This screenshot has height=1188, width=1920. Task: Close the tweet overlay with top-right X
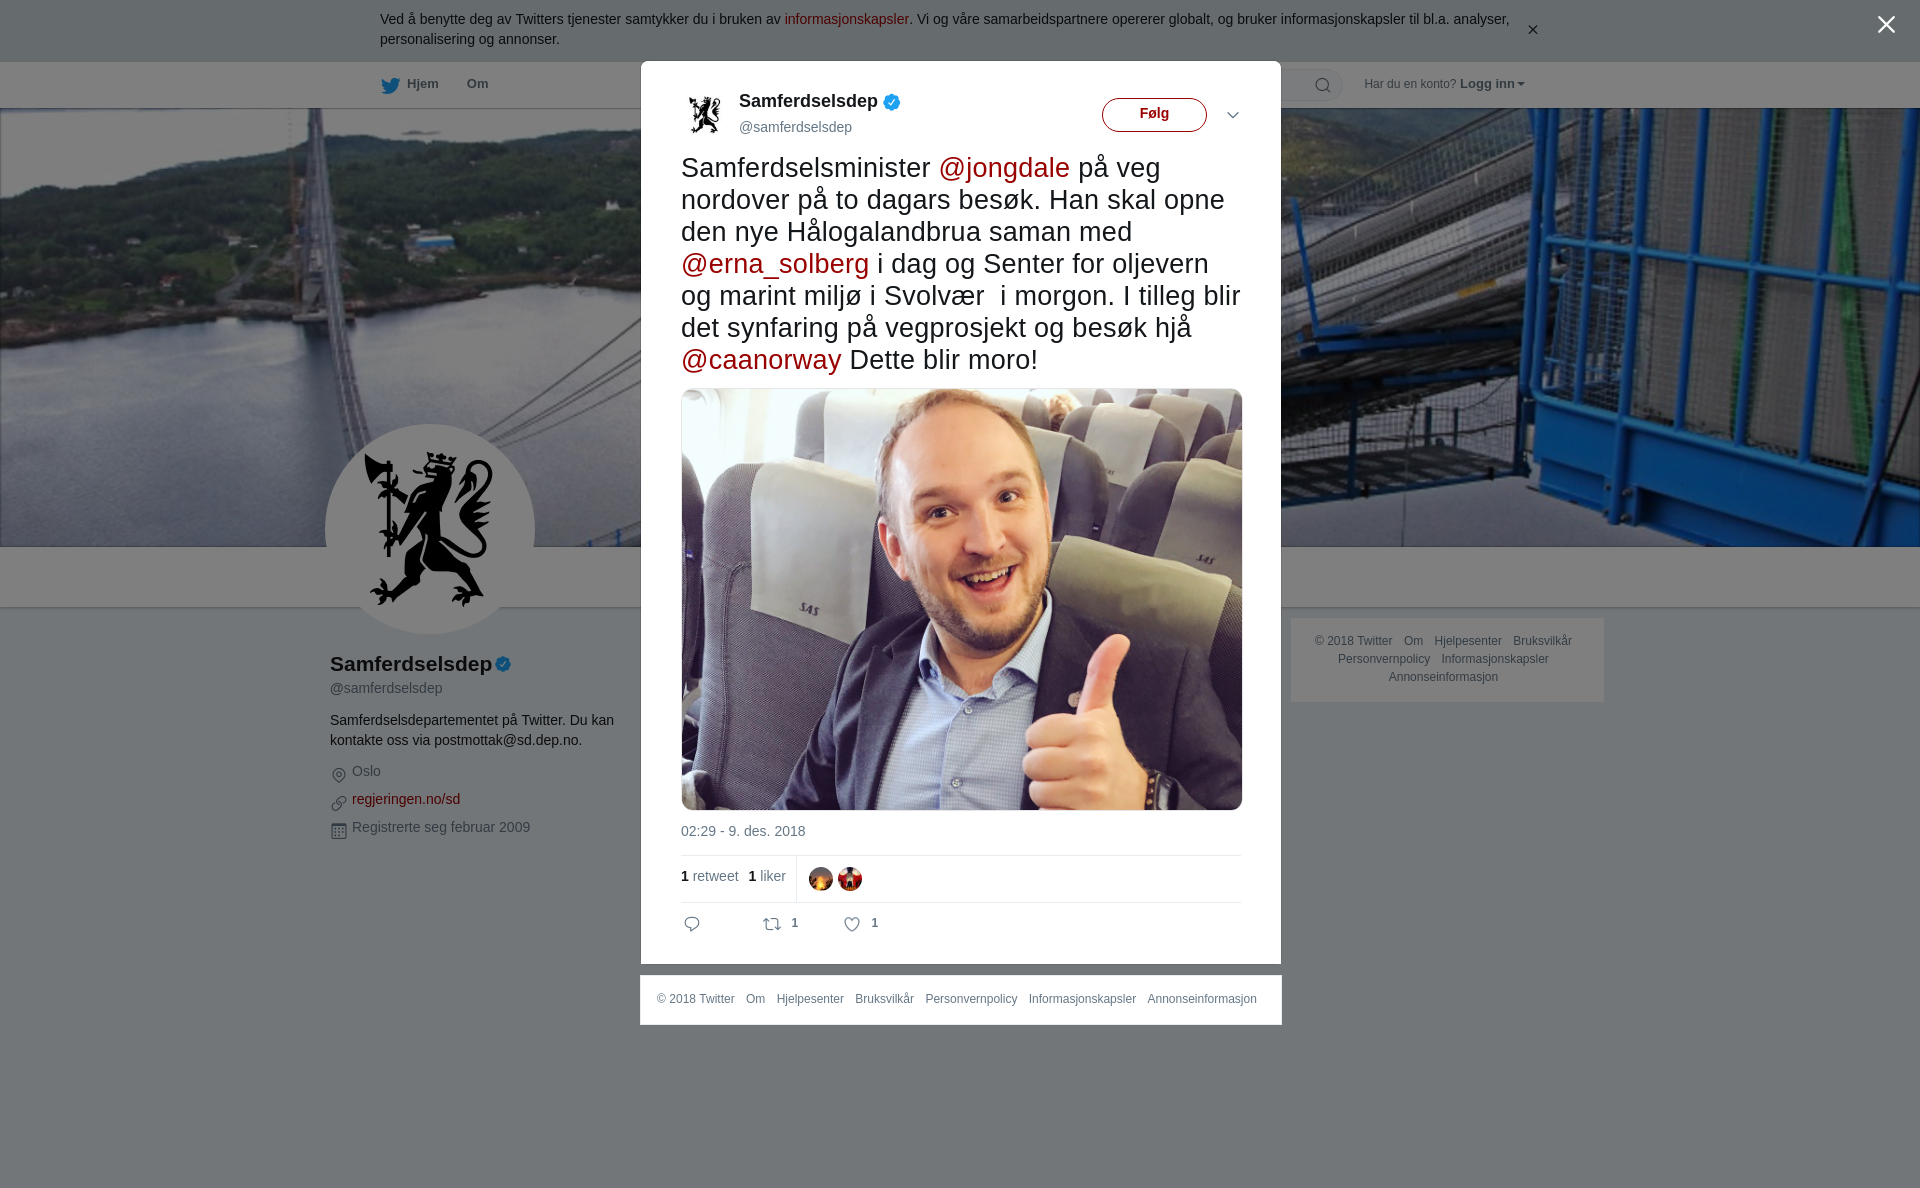1886,25
